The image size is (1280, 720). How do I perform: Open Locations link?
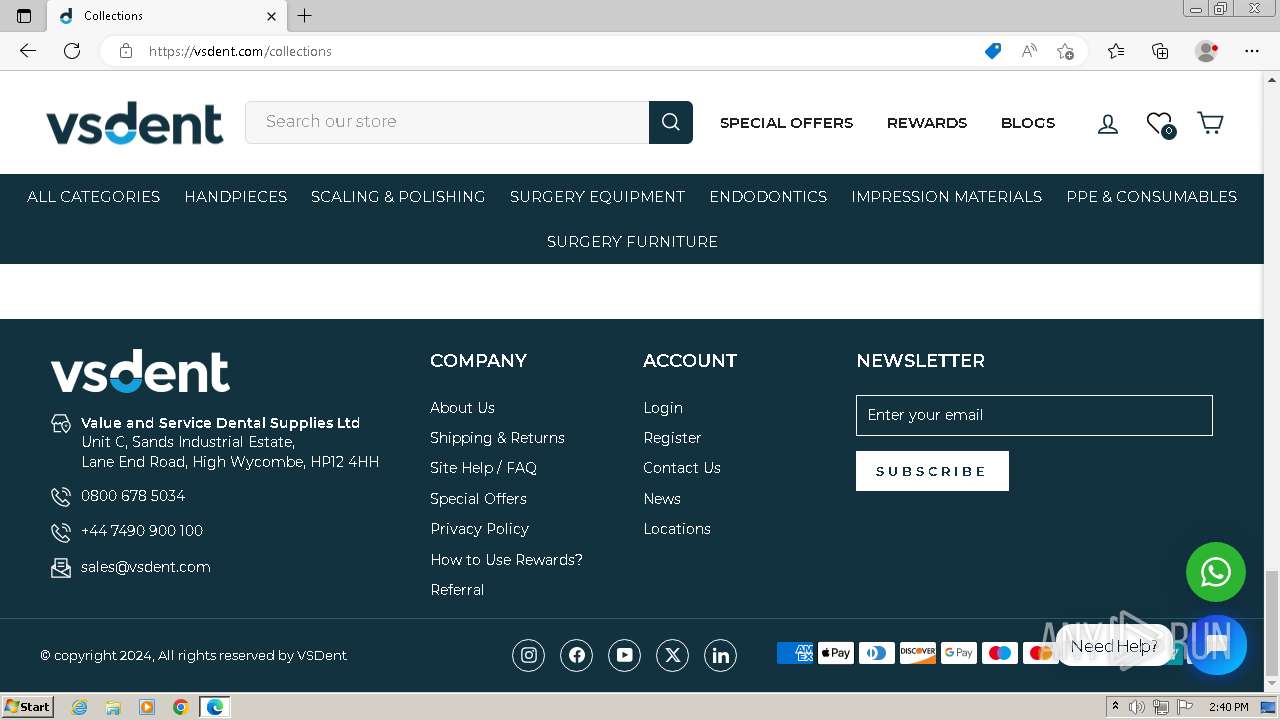(x=677, y=529)
